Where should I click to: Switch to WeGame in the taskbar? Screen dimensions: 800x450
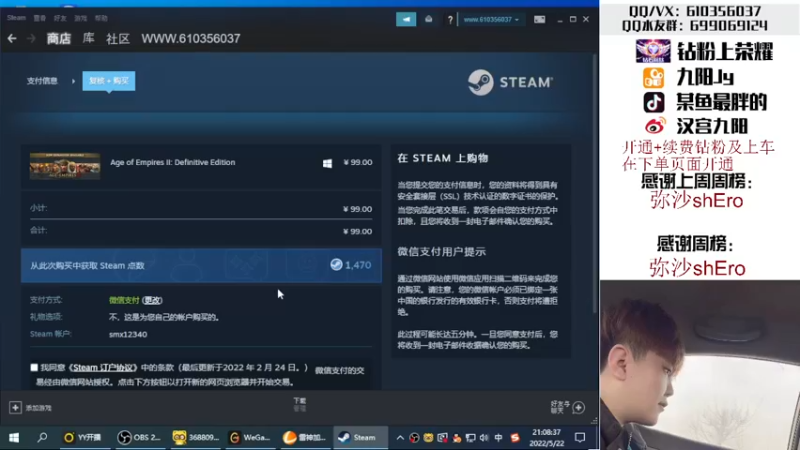point(250,437)
